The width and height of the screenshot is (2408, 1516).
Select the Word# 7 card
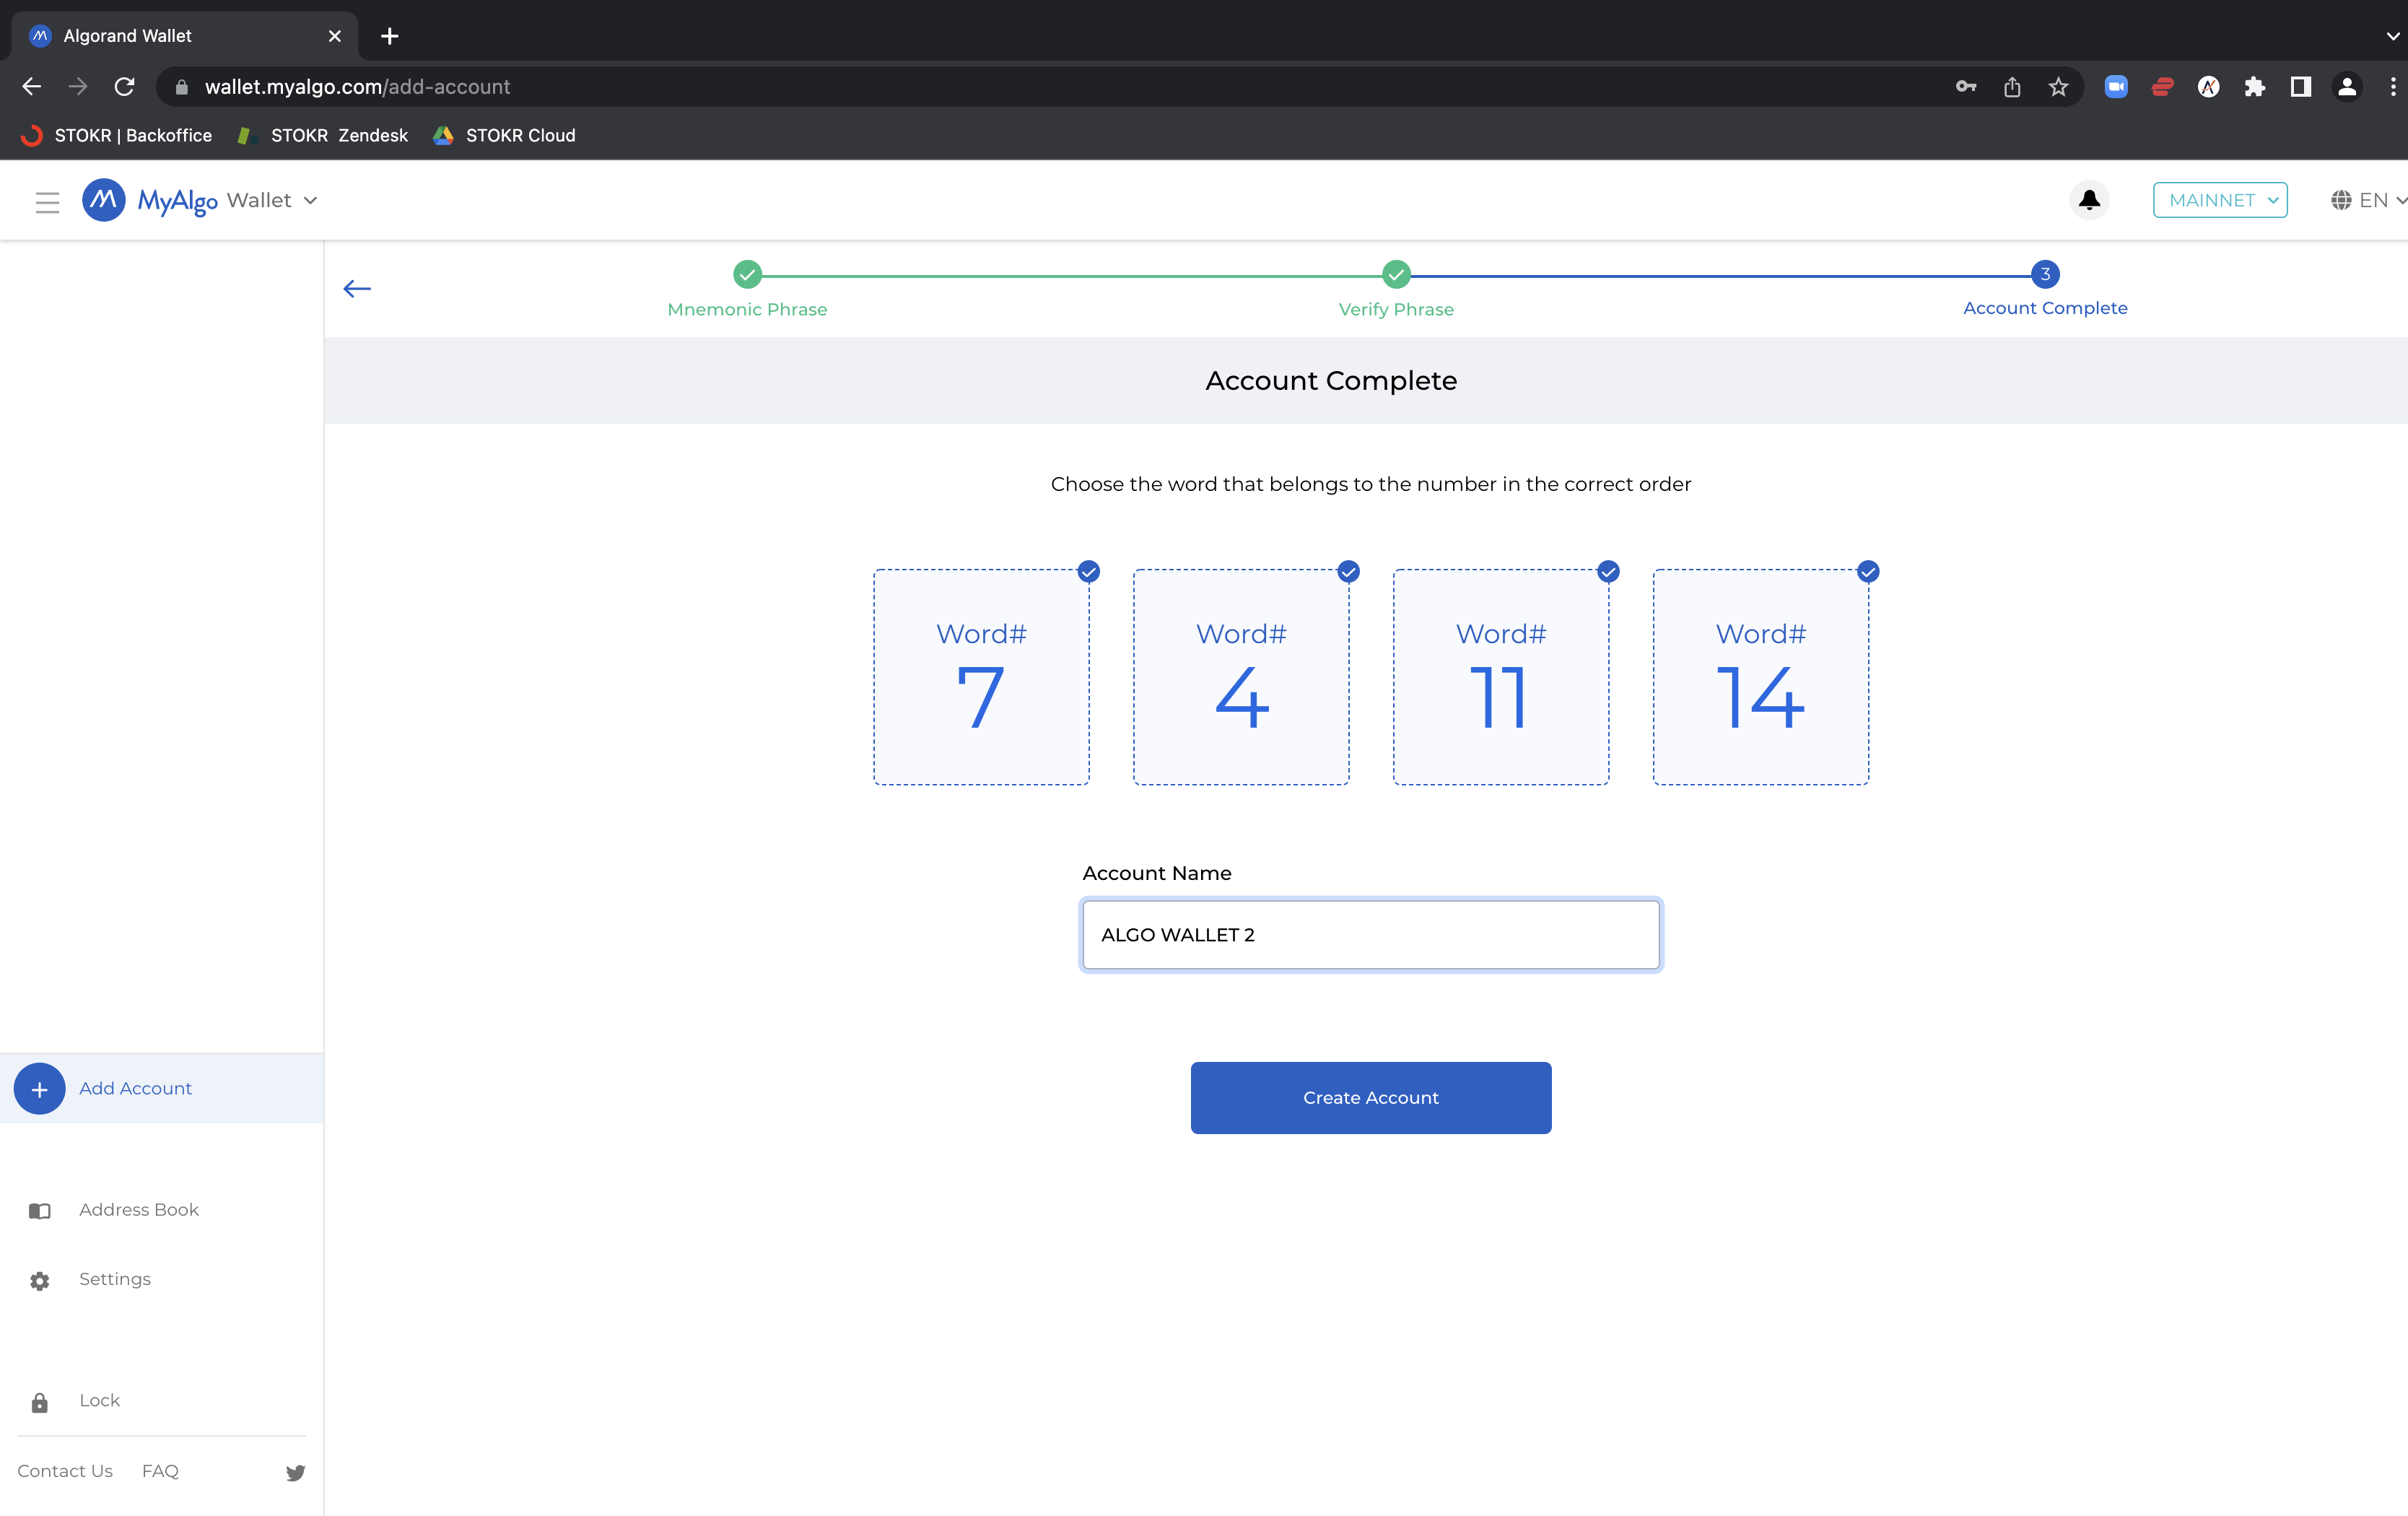tap(981, 677)
